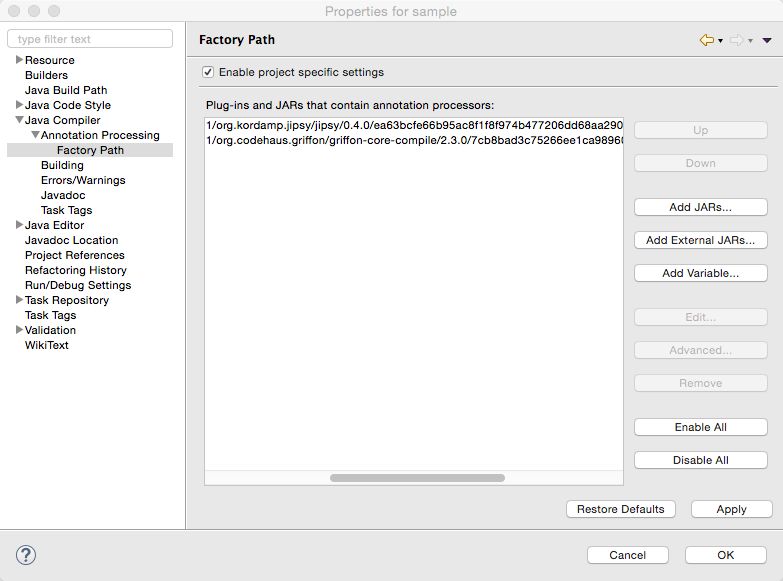The height and width of the screenshot is (581, 783).
Task: Collapse the Annotation Processing node
Action: coord(35,135)
